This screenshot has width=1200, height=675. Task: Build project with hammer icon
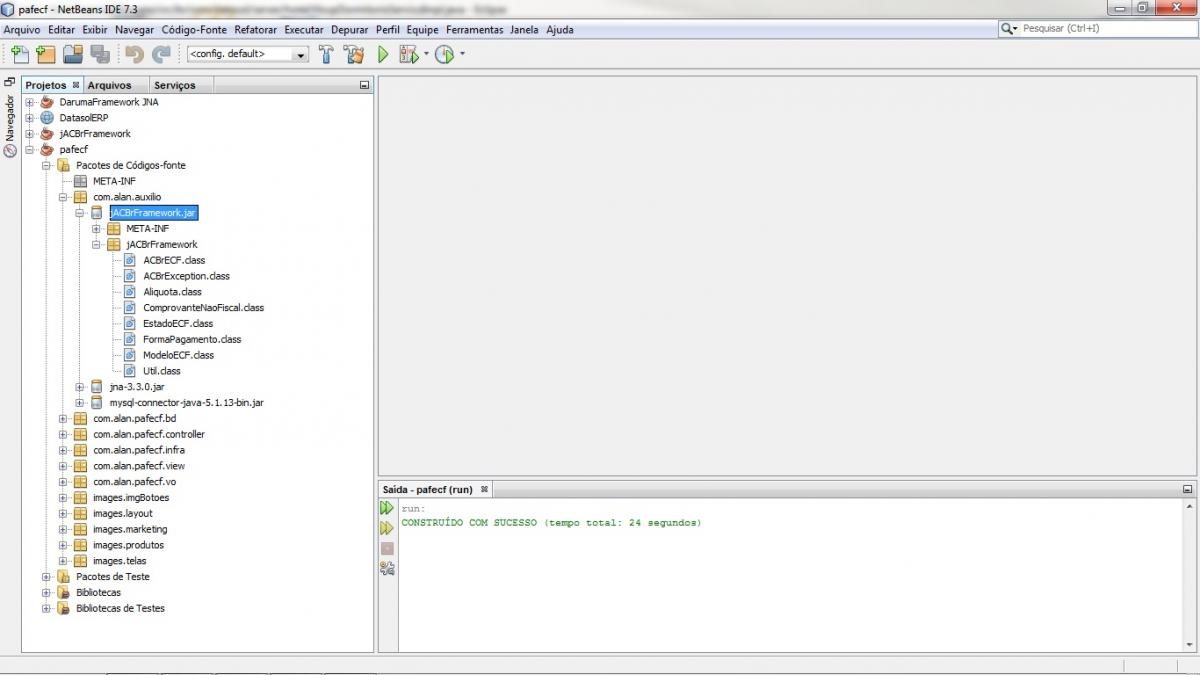pyautogui.click(x=326, y=54)
